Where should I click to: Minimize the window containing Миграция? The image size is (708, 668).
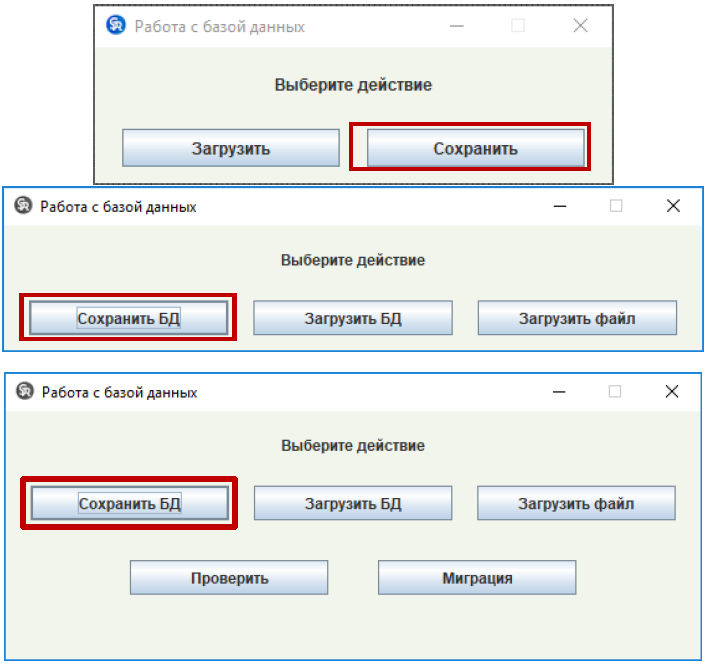(x=559, y=391)
